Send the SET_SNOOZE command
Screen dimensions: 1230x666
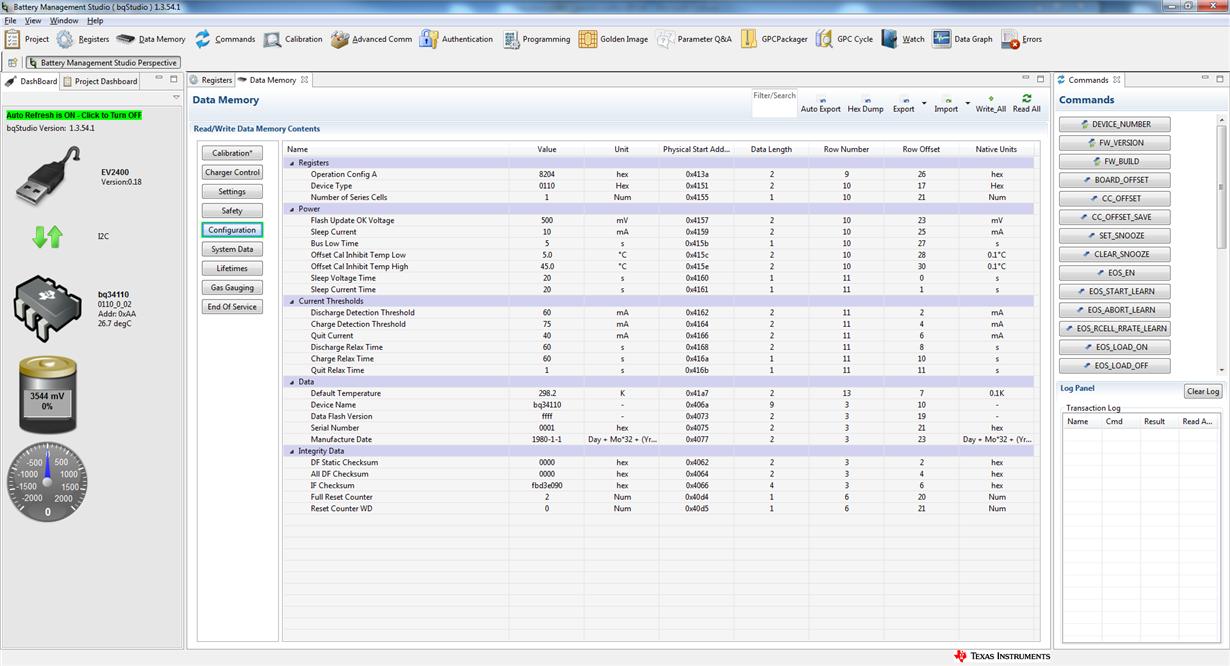point(1115,236)
